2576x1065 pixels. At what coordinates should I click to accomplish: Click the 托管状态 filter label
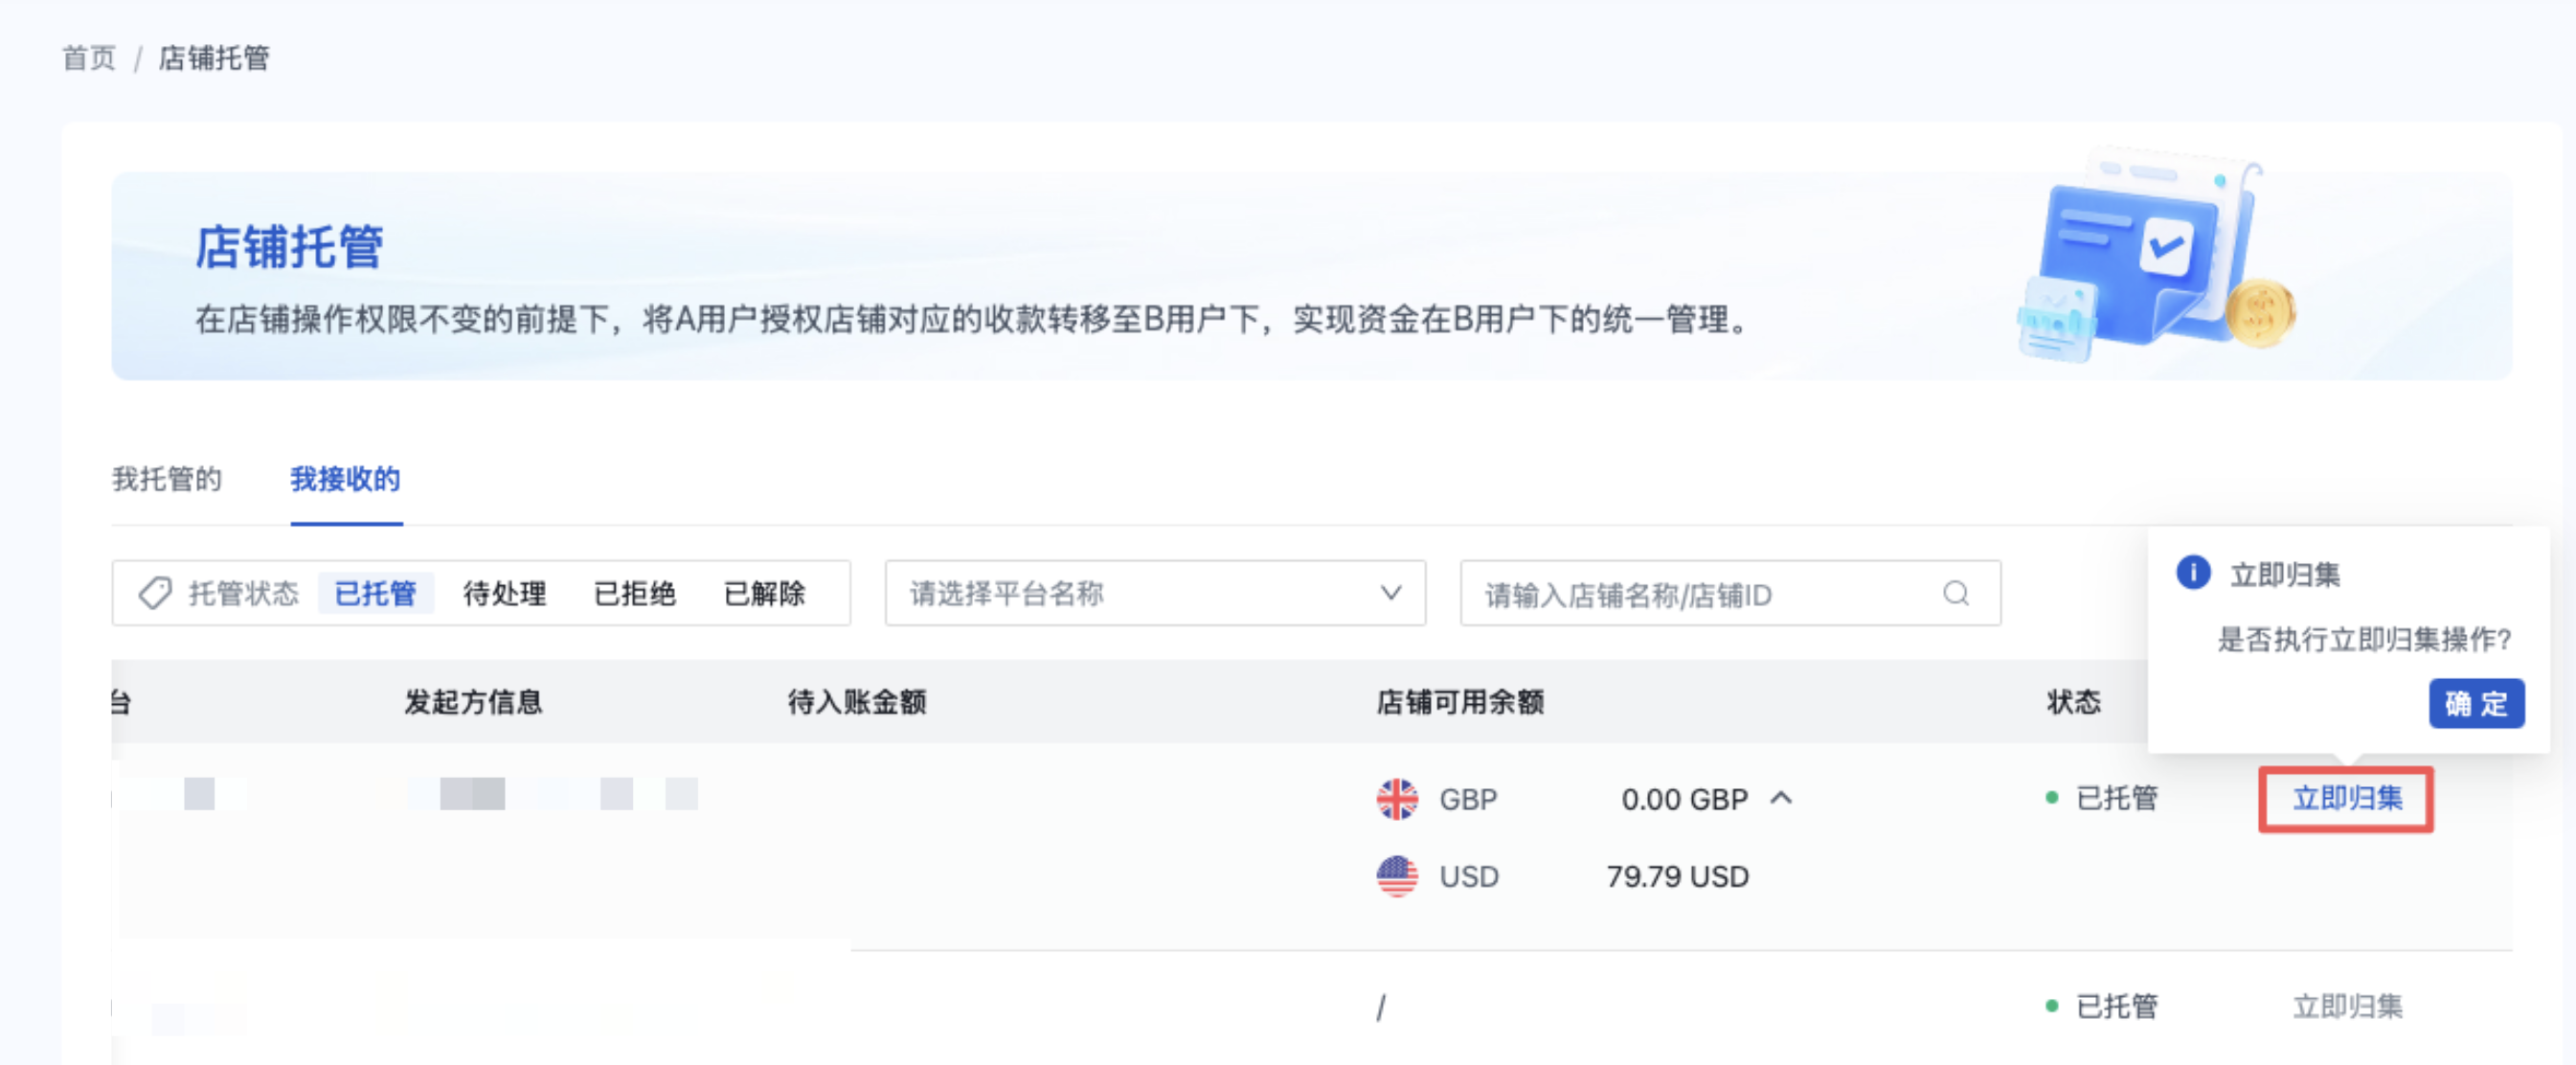click(244, 593)
